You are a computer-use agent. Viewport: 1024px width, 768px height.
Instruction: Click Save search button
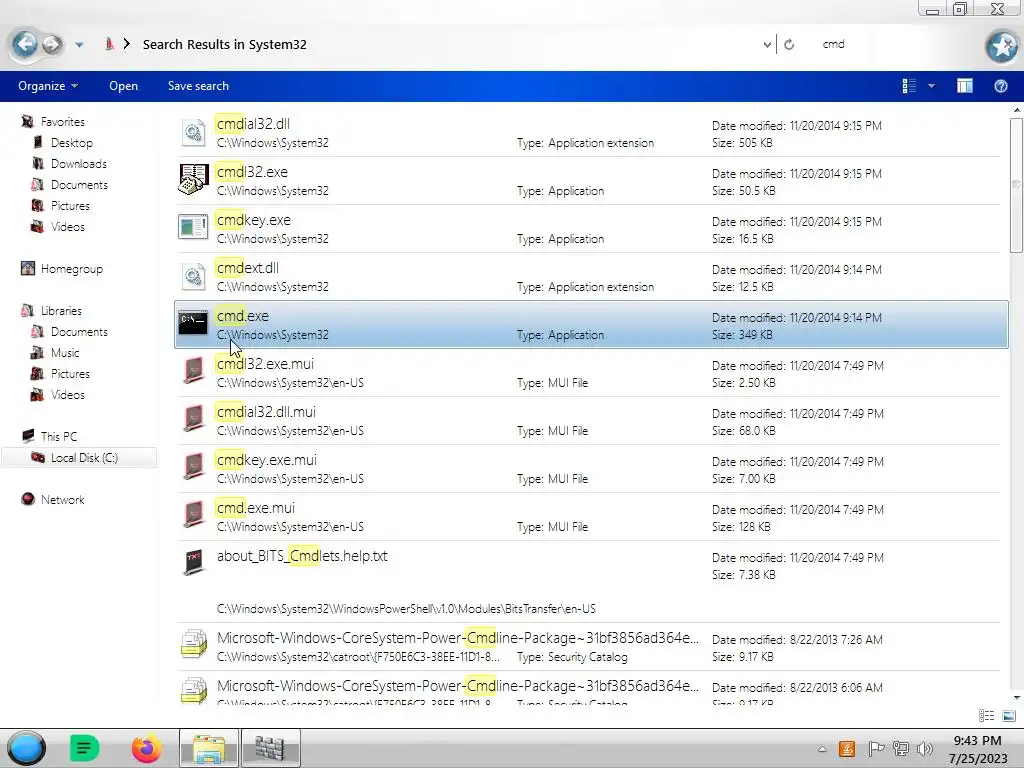(x=199, y=86)
